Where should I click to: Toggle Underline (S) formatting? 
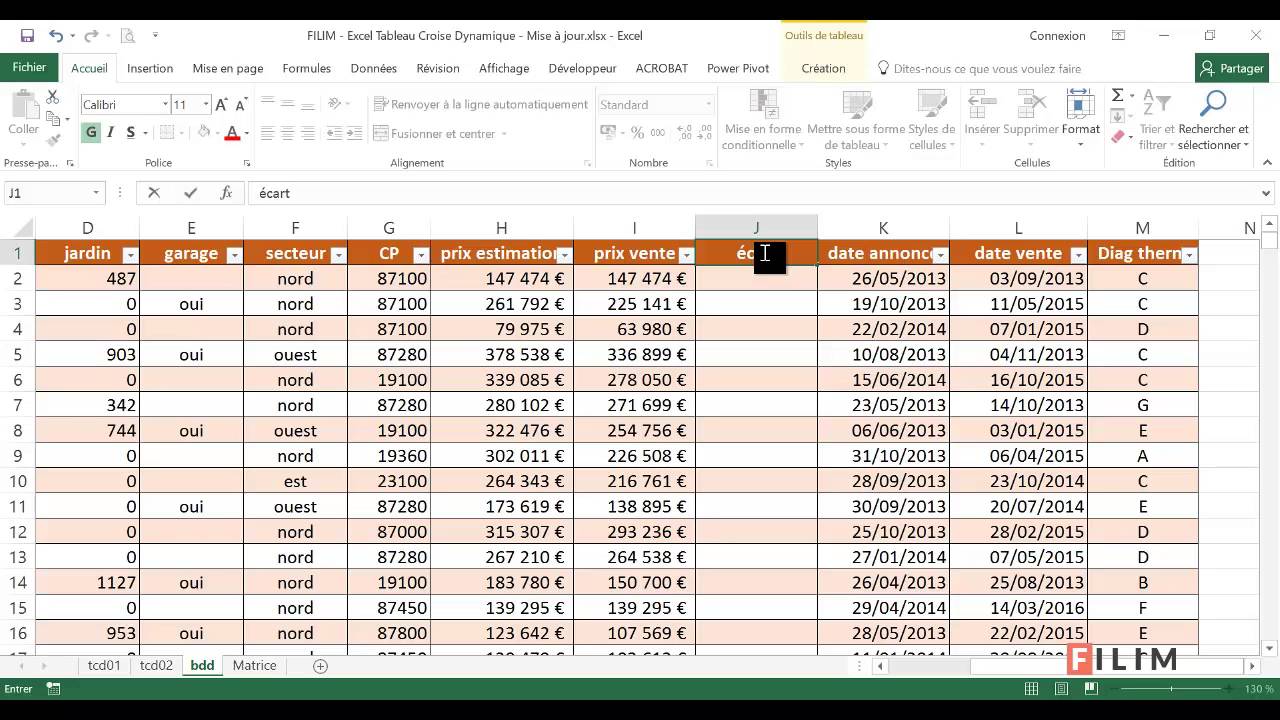pos(130,133)
